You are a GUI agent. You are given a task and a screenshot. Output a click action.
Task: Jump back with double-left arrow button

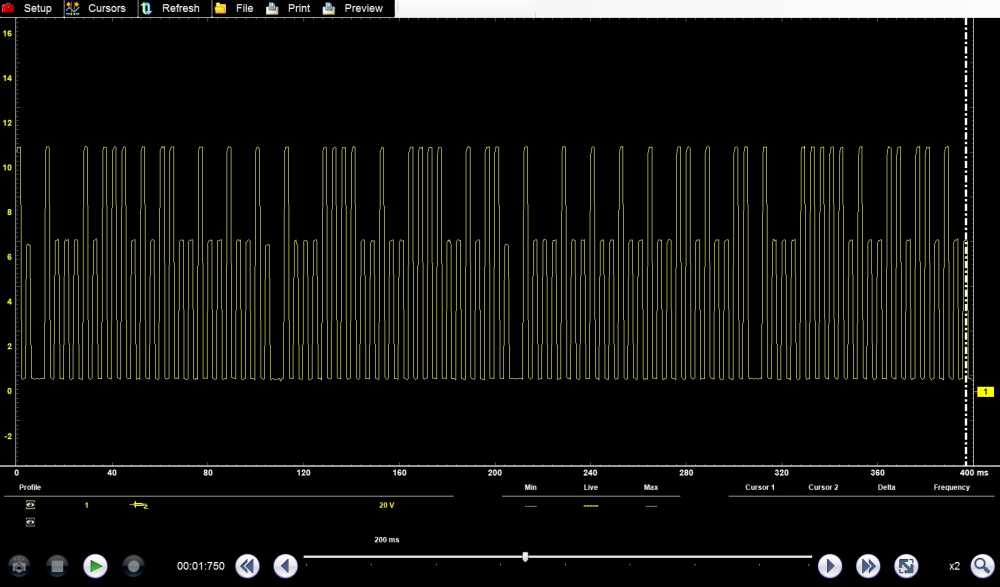[247, 566]
